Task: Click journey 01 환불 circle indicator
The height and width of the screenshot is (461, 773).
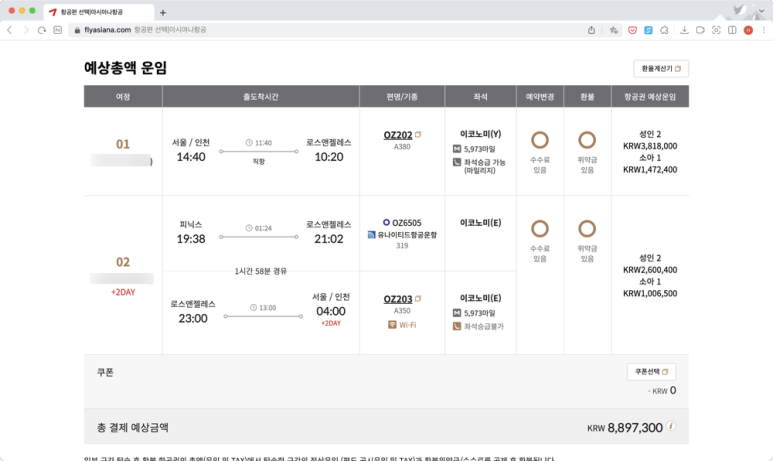Action: click(587, 140)
